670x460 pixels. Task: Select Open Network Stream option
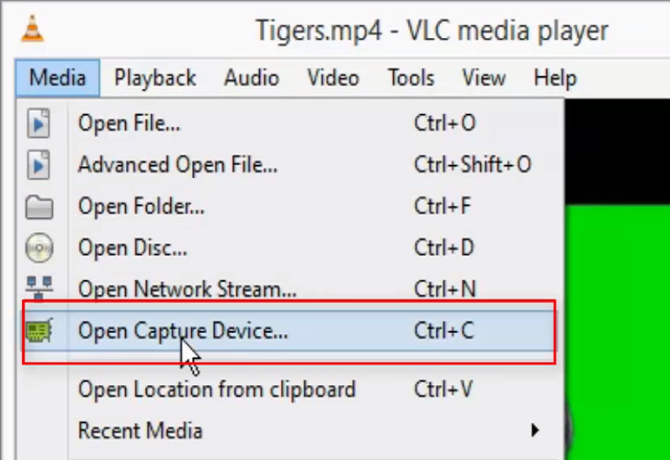click(187, 290)
